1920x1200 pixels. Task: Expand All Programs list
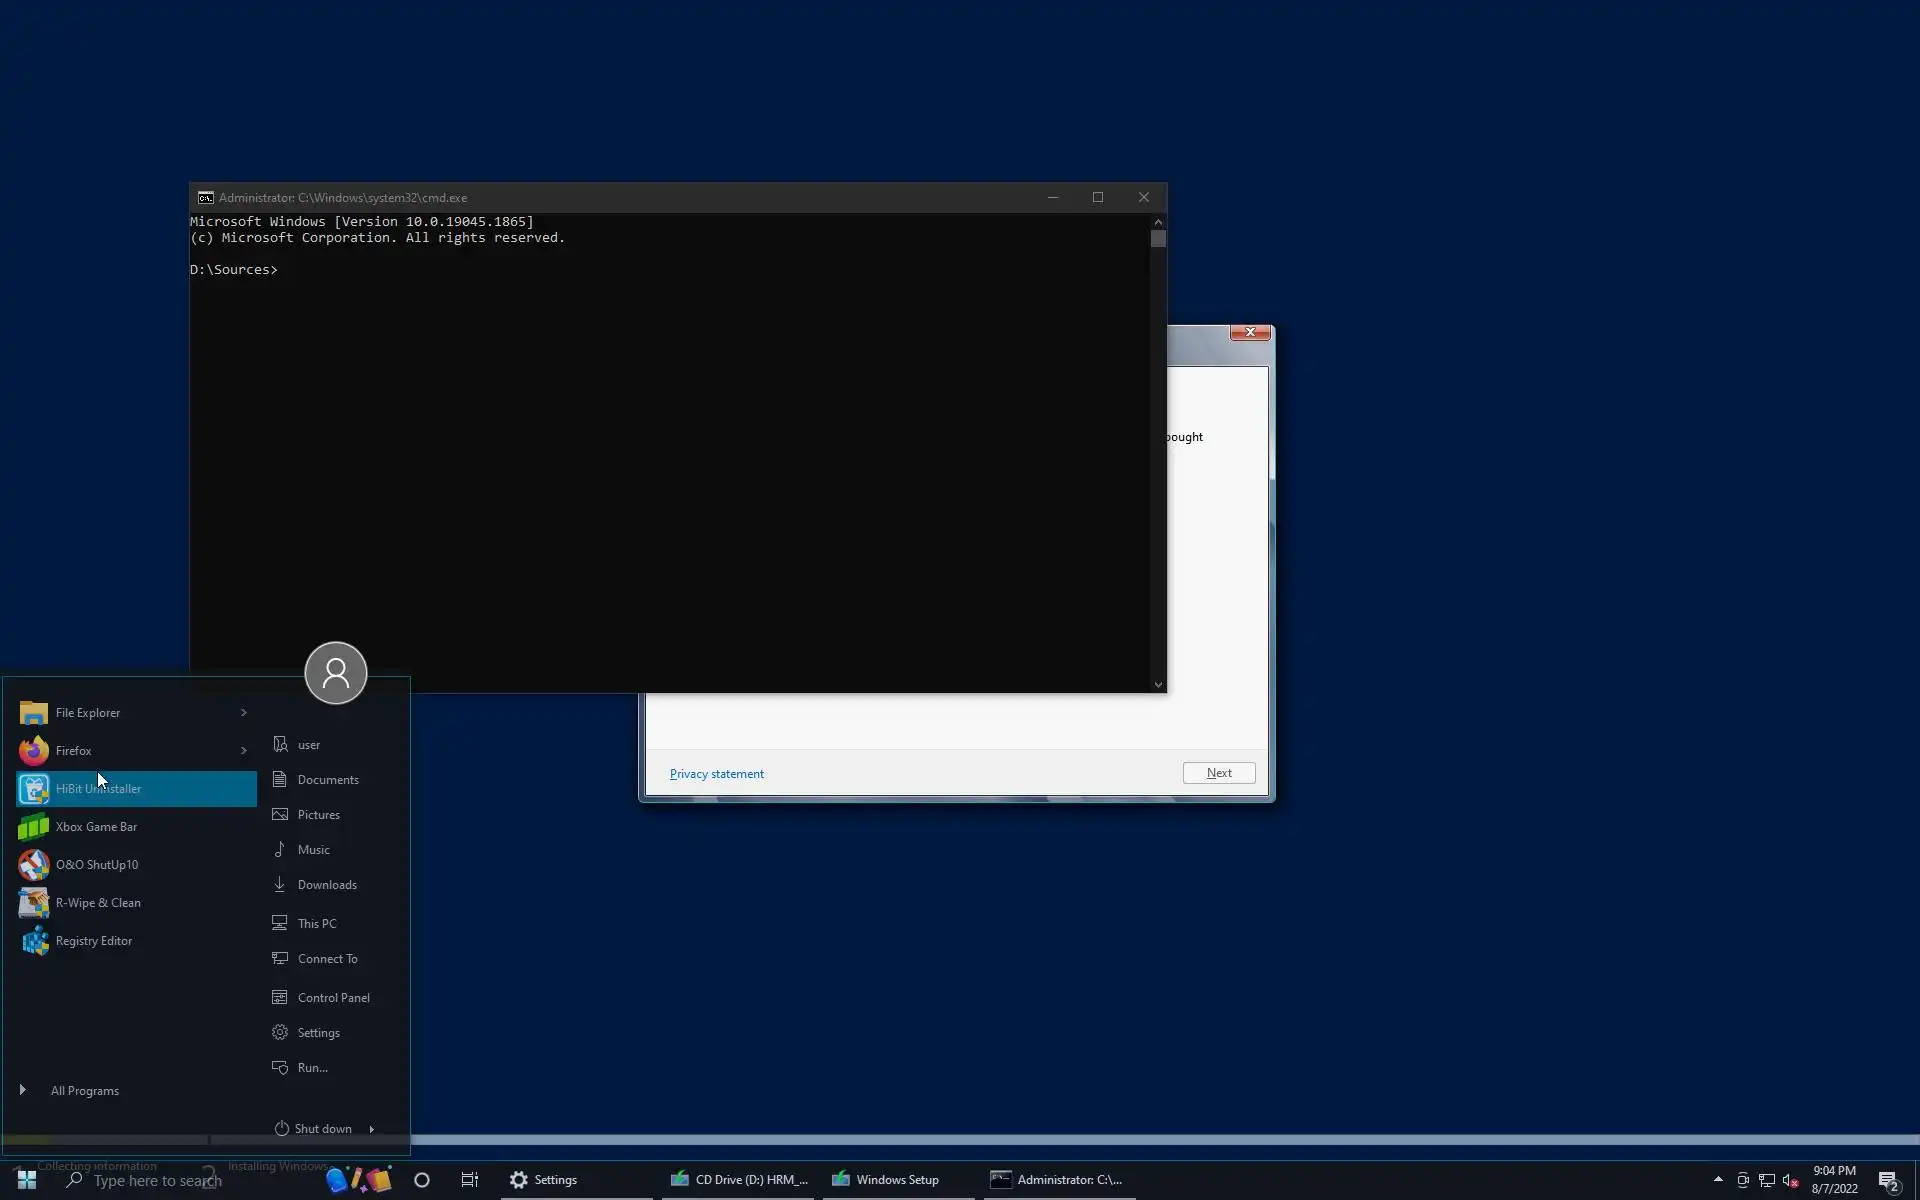84,1091
